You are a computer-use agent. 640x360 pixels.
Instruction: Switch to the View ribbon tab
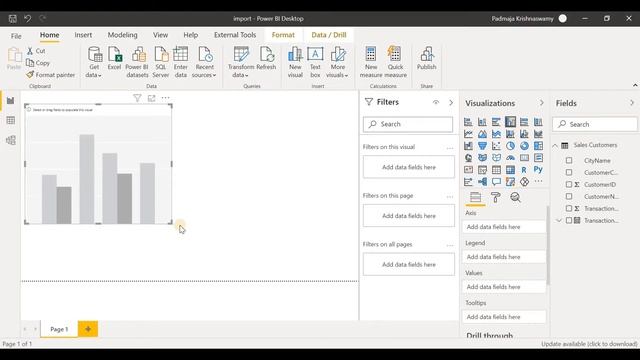(x=160, y=35)
